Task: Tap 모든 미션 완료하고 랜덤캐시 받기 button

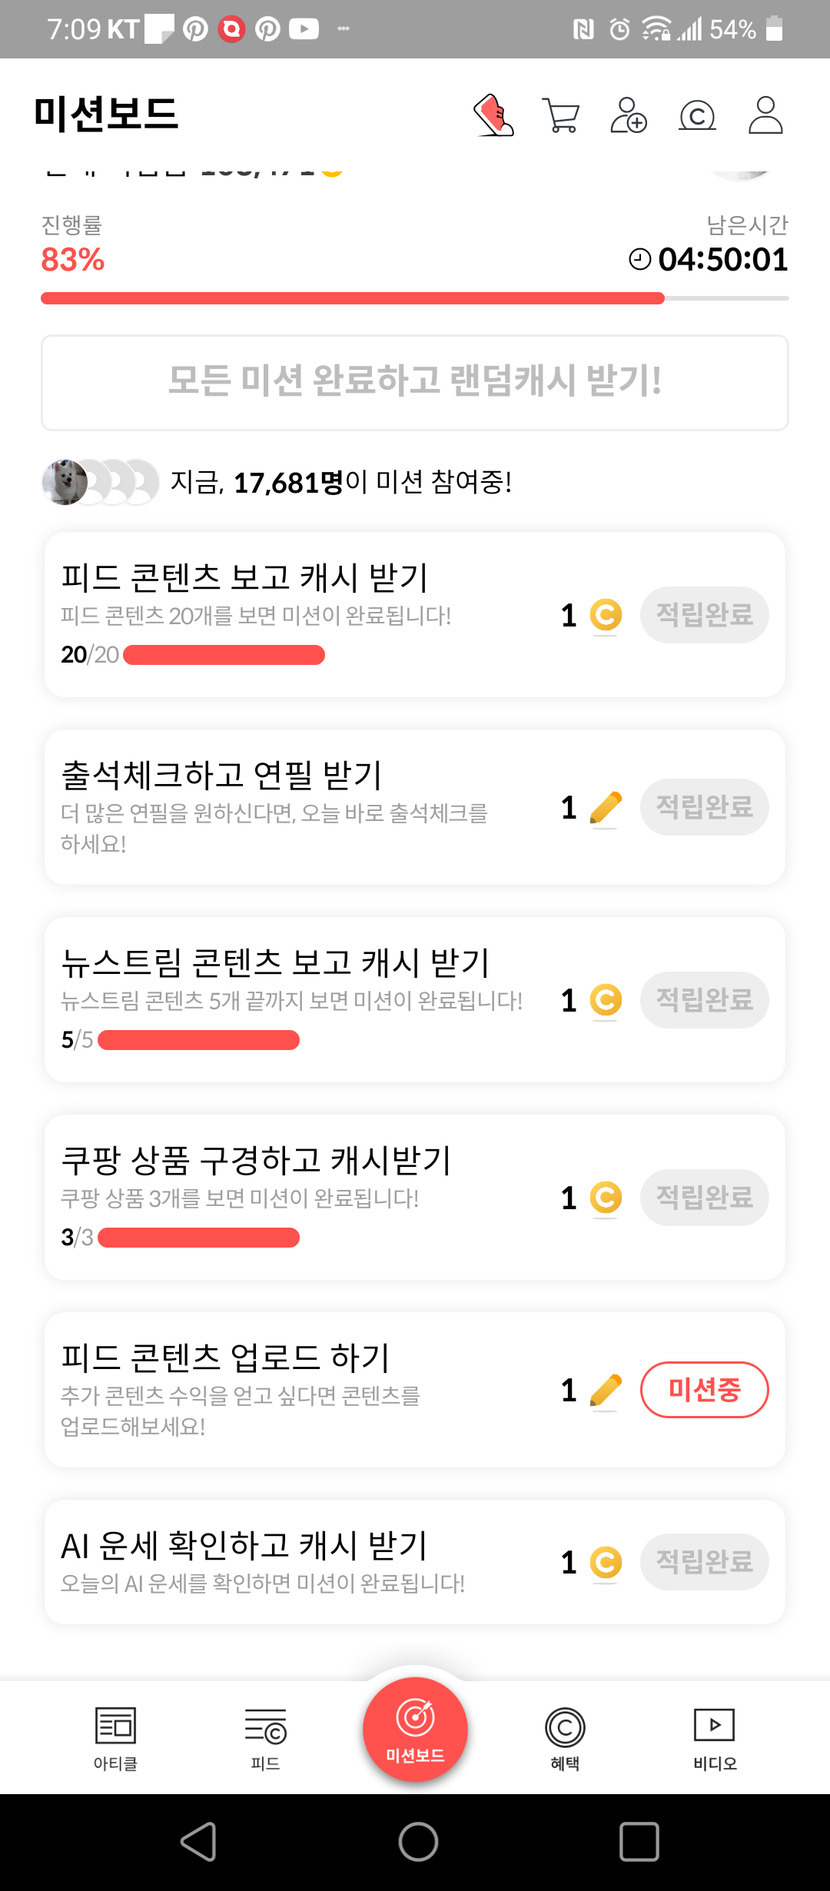Action: (414, 382)
